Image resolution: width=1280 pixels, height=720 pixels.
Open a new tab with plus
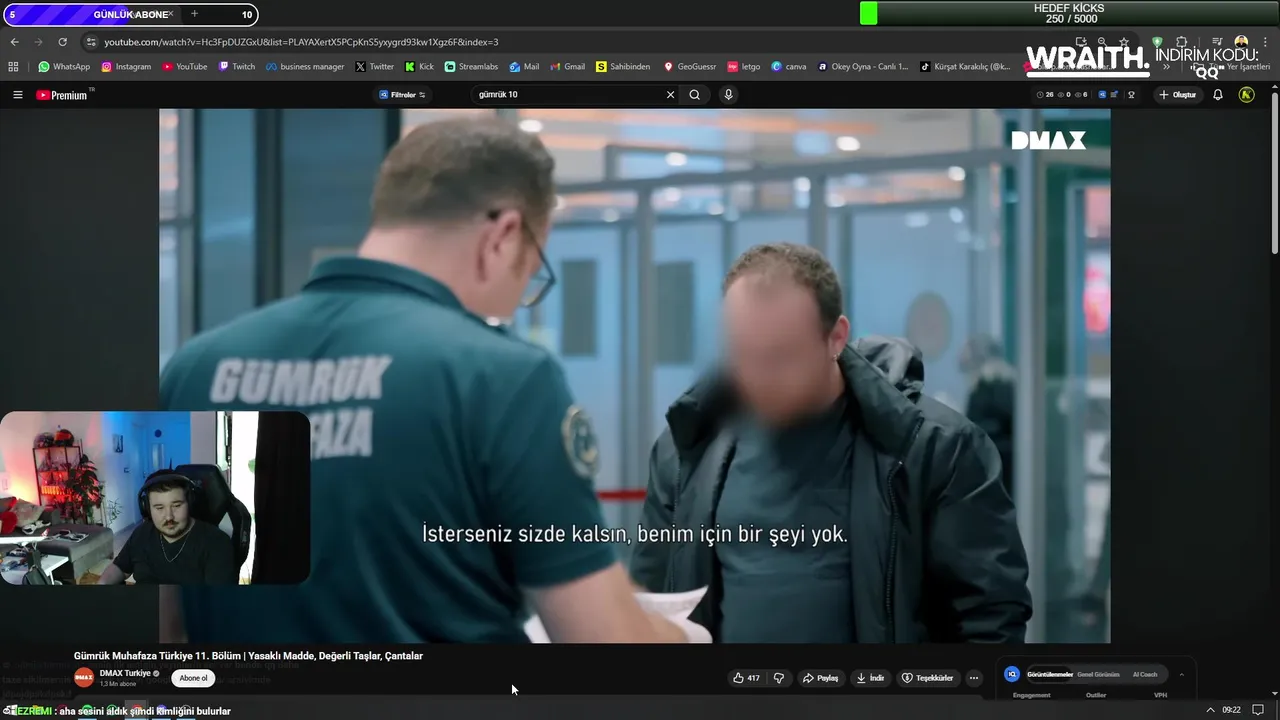coord(194,14)
